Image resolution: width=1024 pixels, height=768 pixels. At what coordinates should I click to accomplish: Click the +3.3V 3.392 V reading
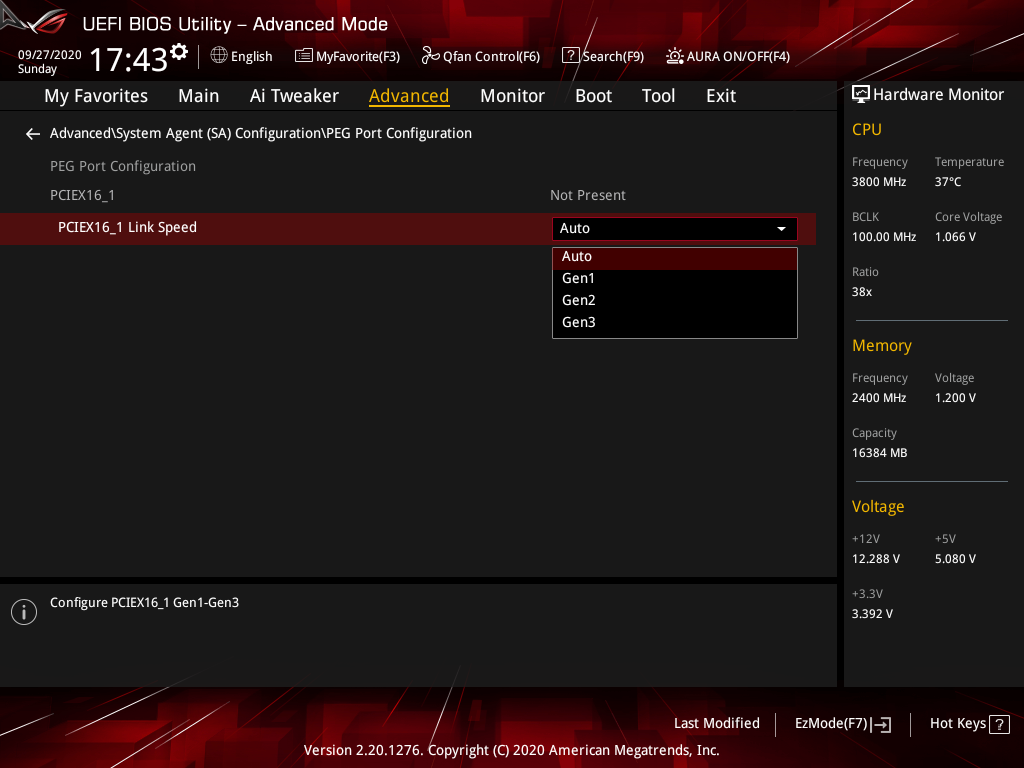[x=872, y=614]
